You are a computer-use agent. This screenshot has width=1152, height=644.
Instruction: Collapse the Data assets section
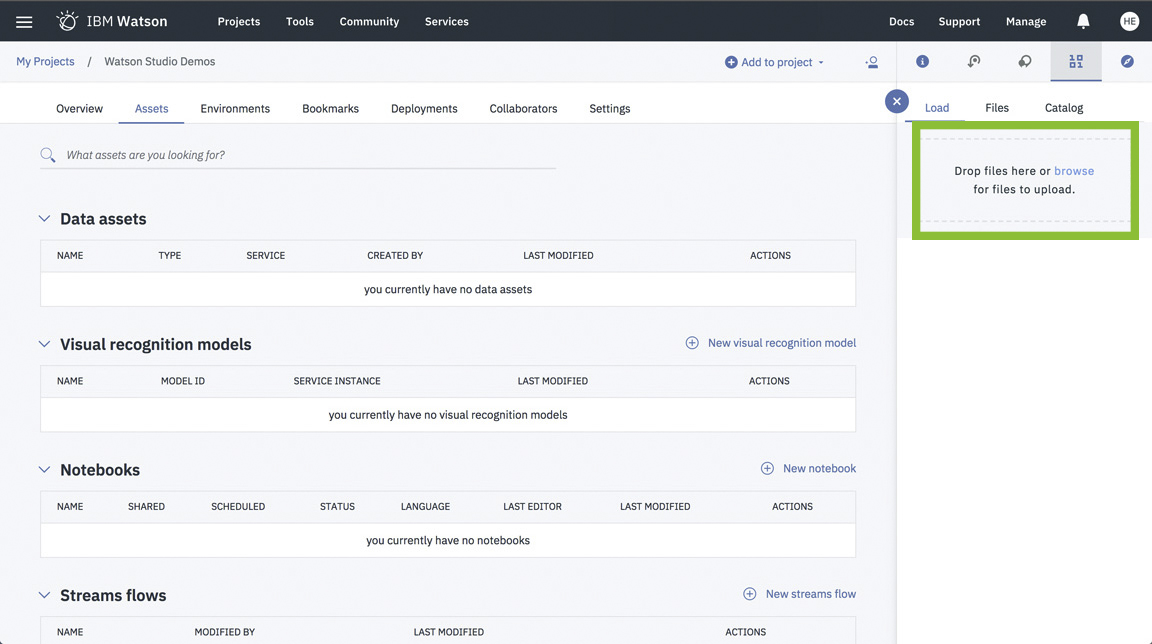[44, 219]
